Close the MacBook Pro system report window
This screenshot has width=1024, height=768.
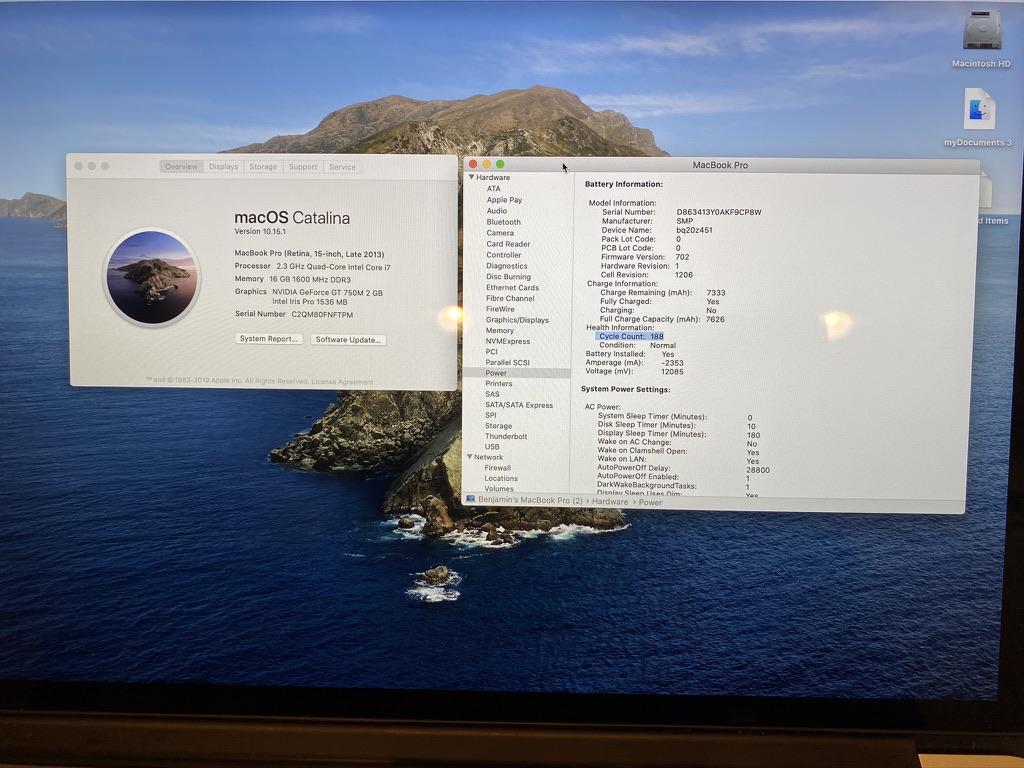(x=473, y=164)
